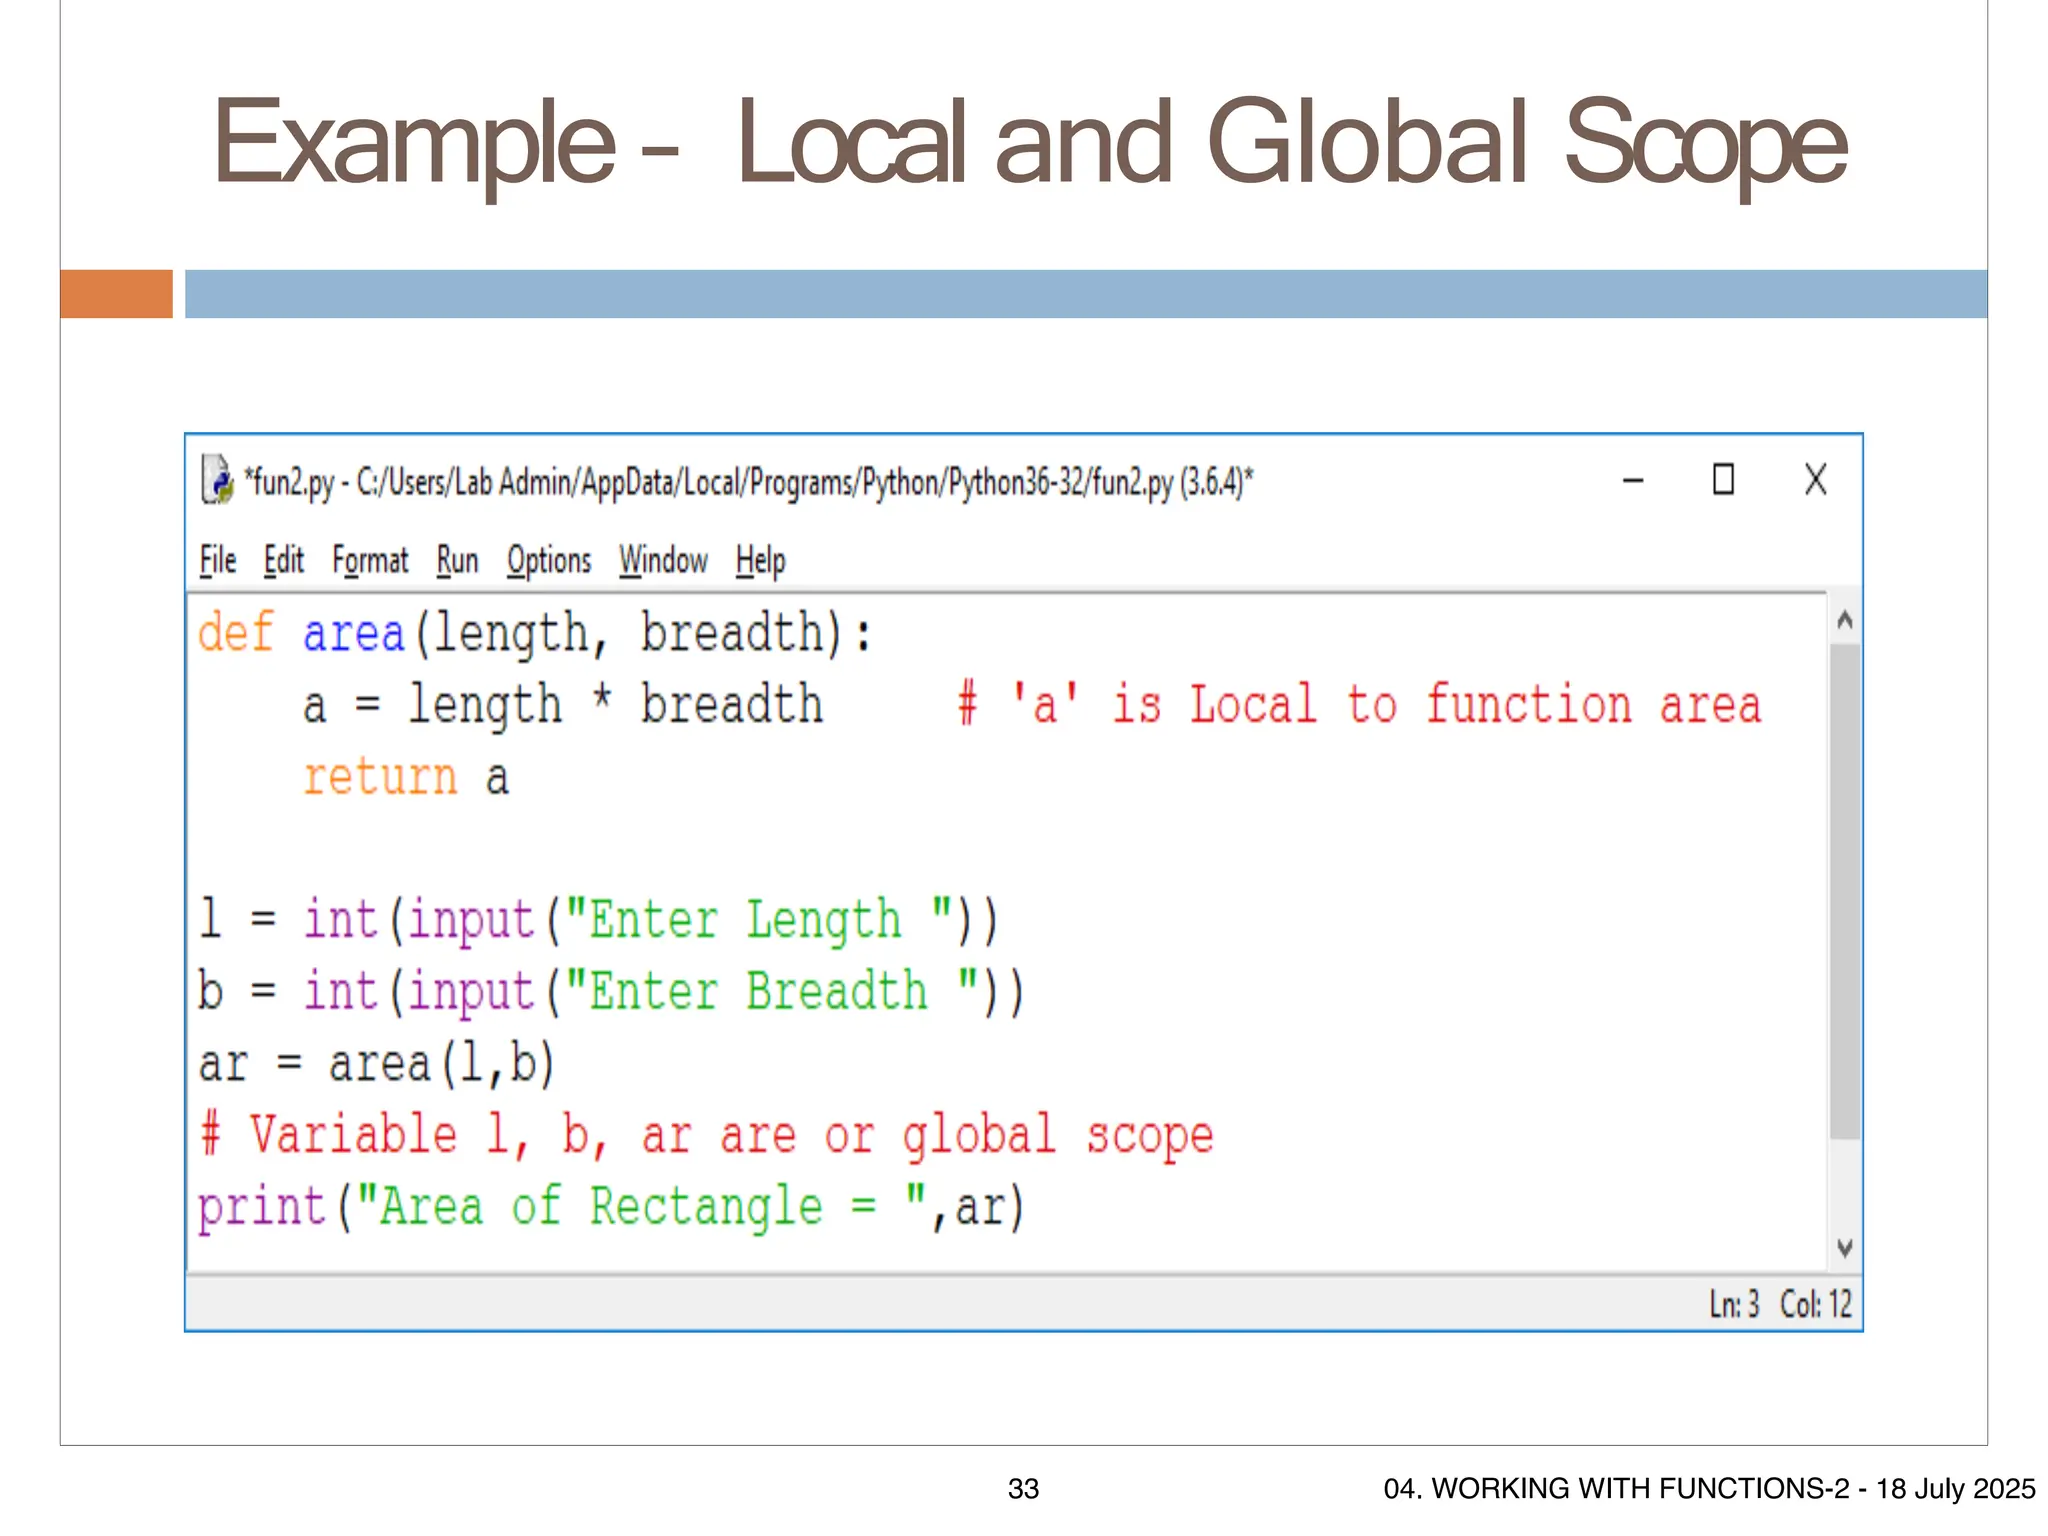Open the Help menu
The width and height of the screenshot is (2048, 1536).
pyautogui.click(x=760, y=561)
